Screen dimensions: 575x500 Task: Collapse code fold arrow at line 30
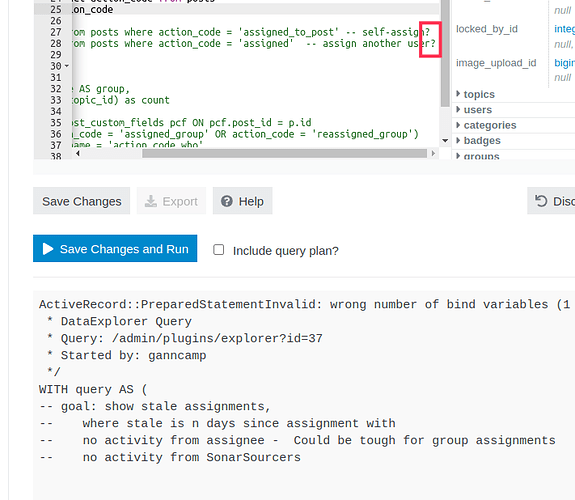[67, 66]
